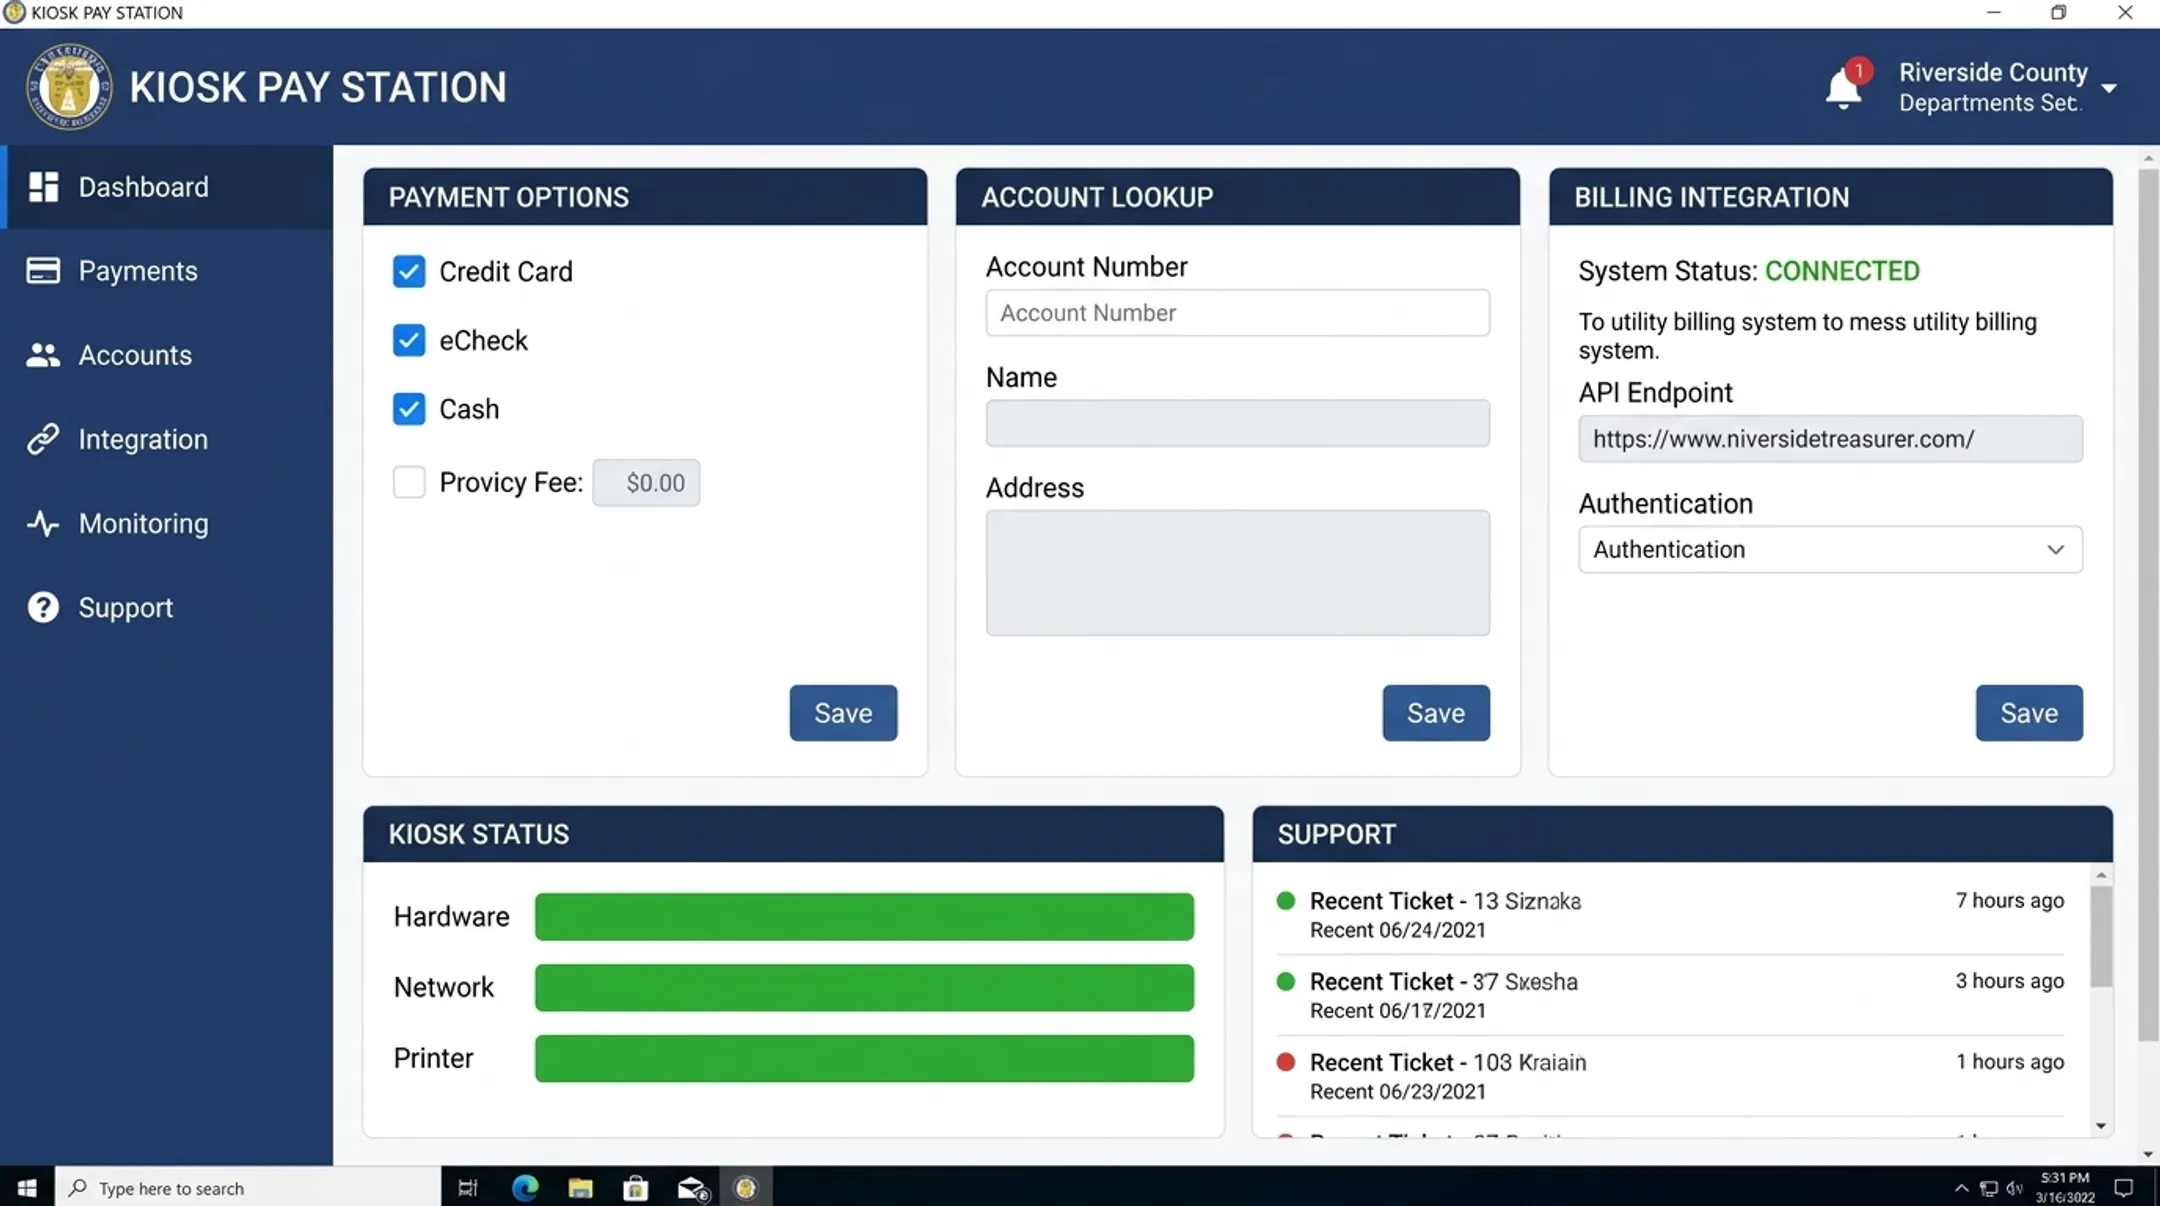Enable the Provicy Fee checkbox
The width and height of the screenshot is (2160, 1206).
pos(409,482)
